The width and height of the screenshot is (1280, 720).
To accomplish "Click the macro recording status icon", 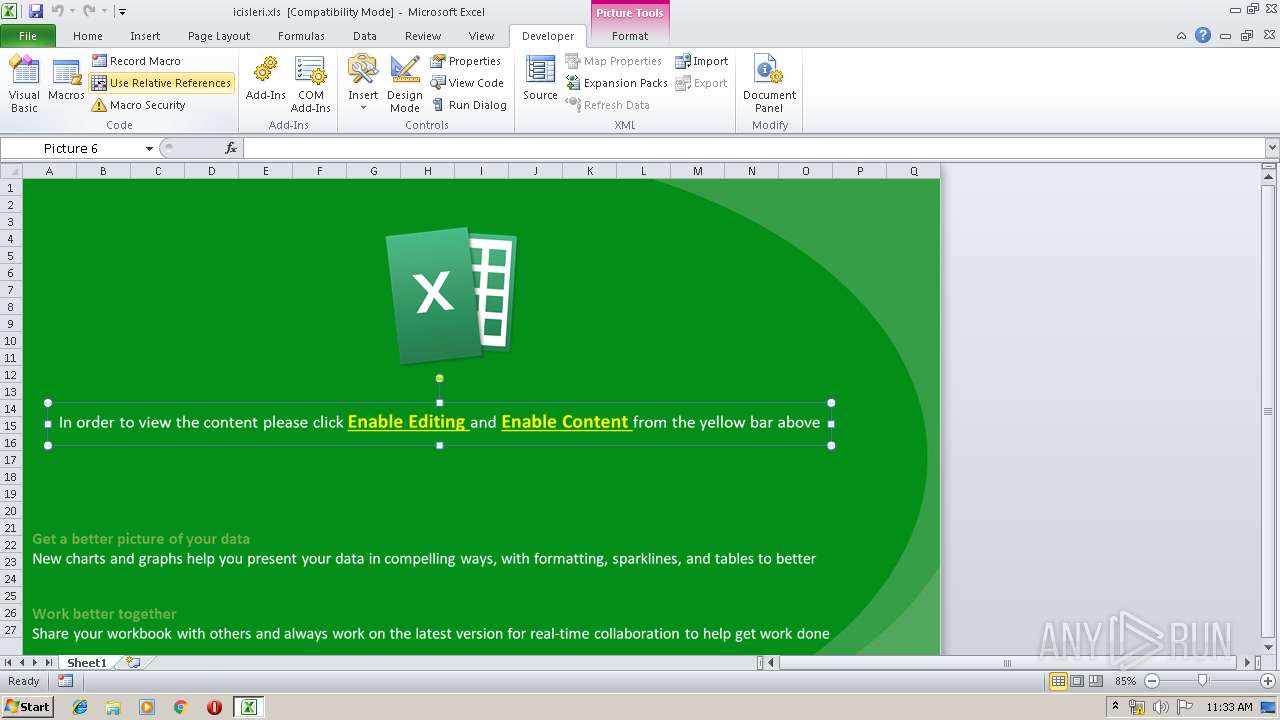I will [x=65, y=681].
